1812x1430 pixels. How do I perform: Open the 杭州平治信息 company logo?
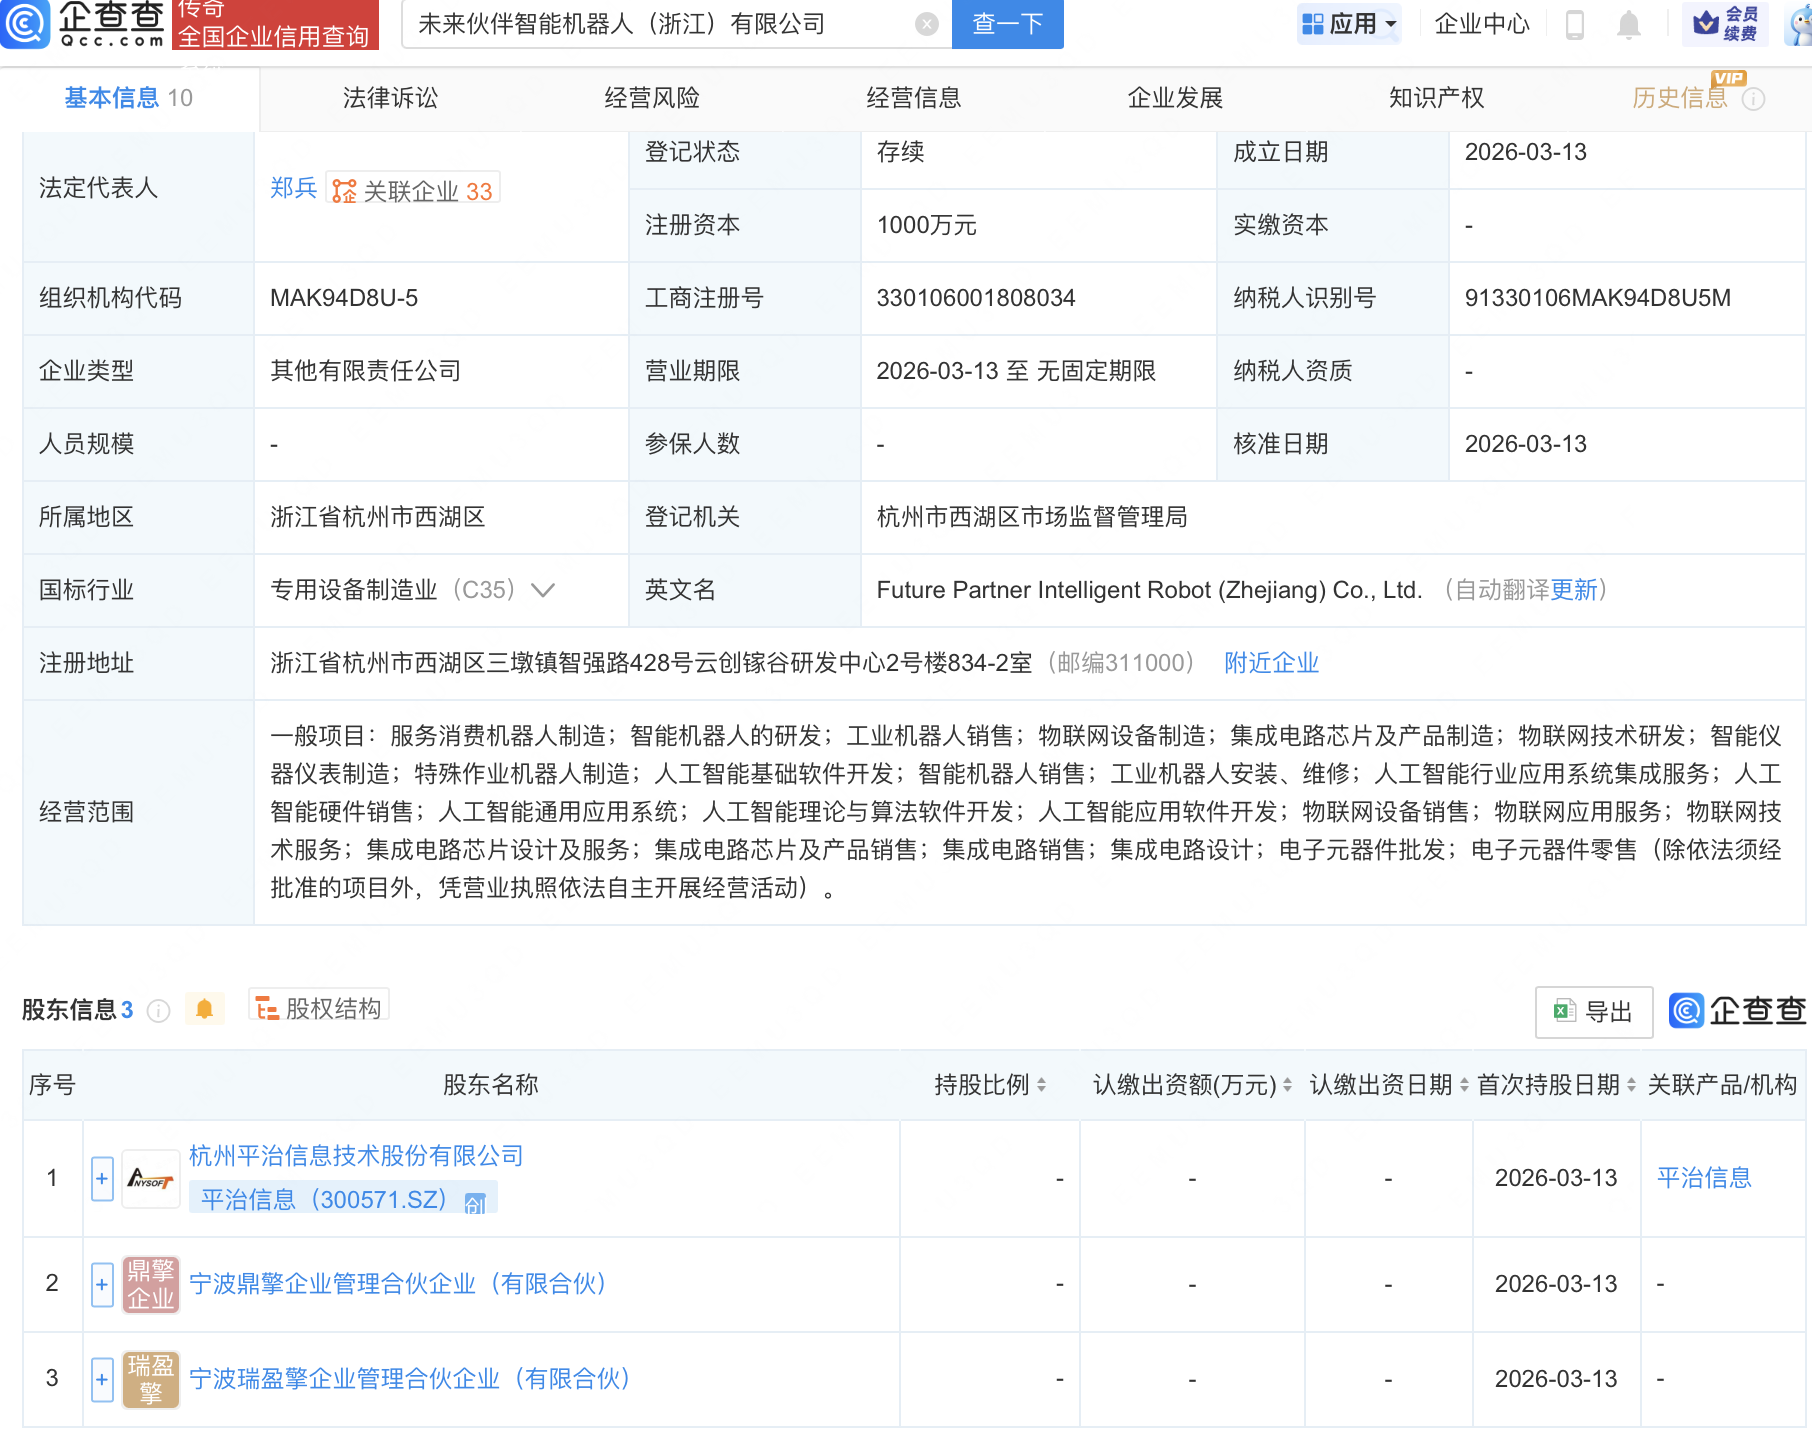pos(150,1179)
